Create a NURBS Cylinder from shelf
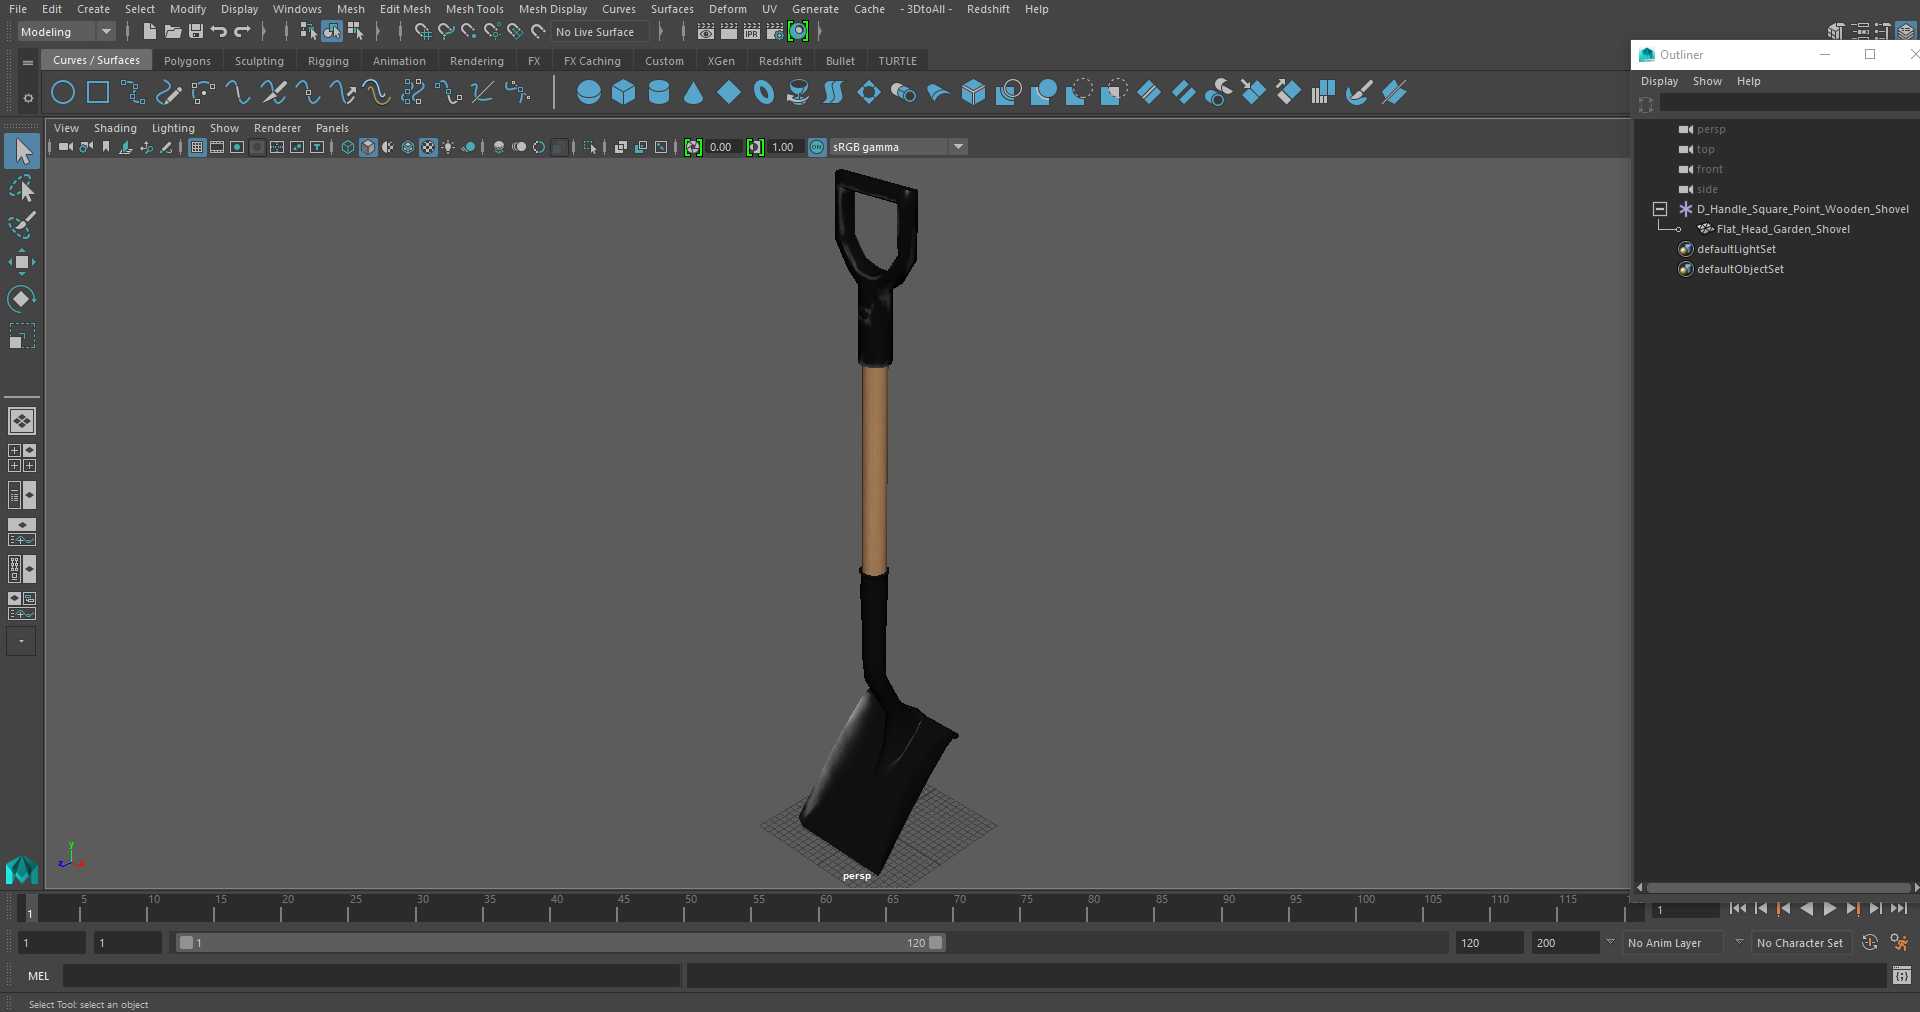 click(x=659, y=93)
